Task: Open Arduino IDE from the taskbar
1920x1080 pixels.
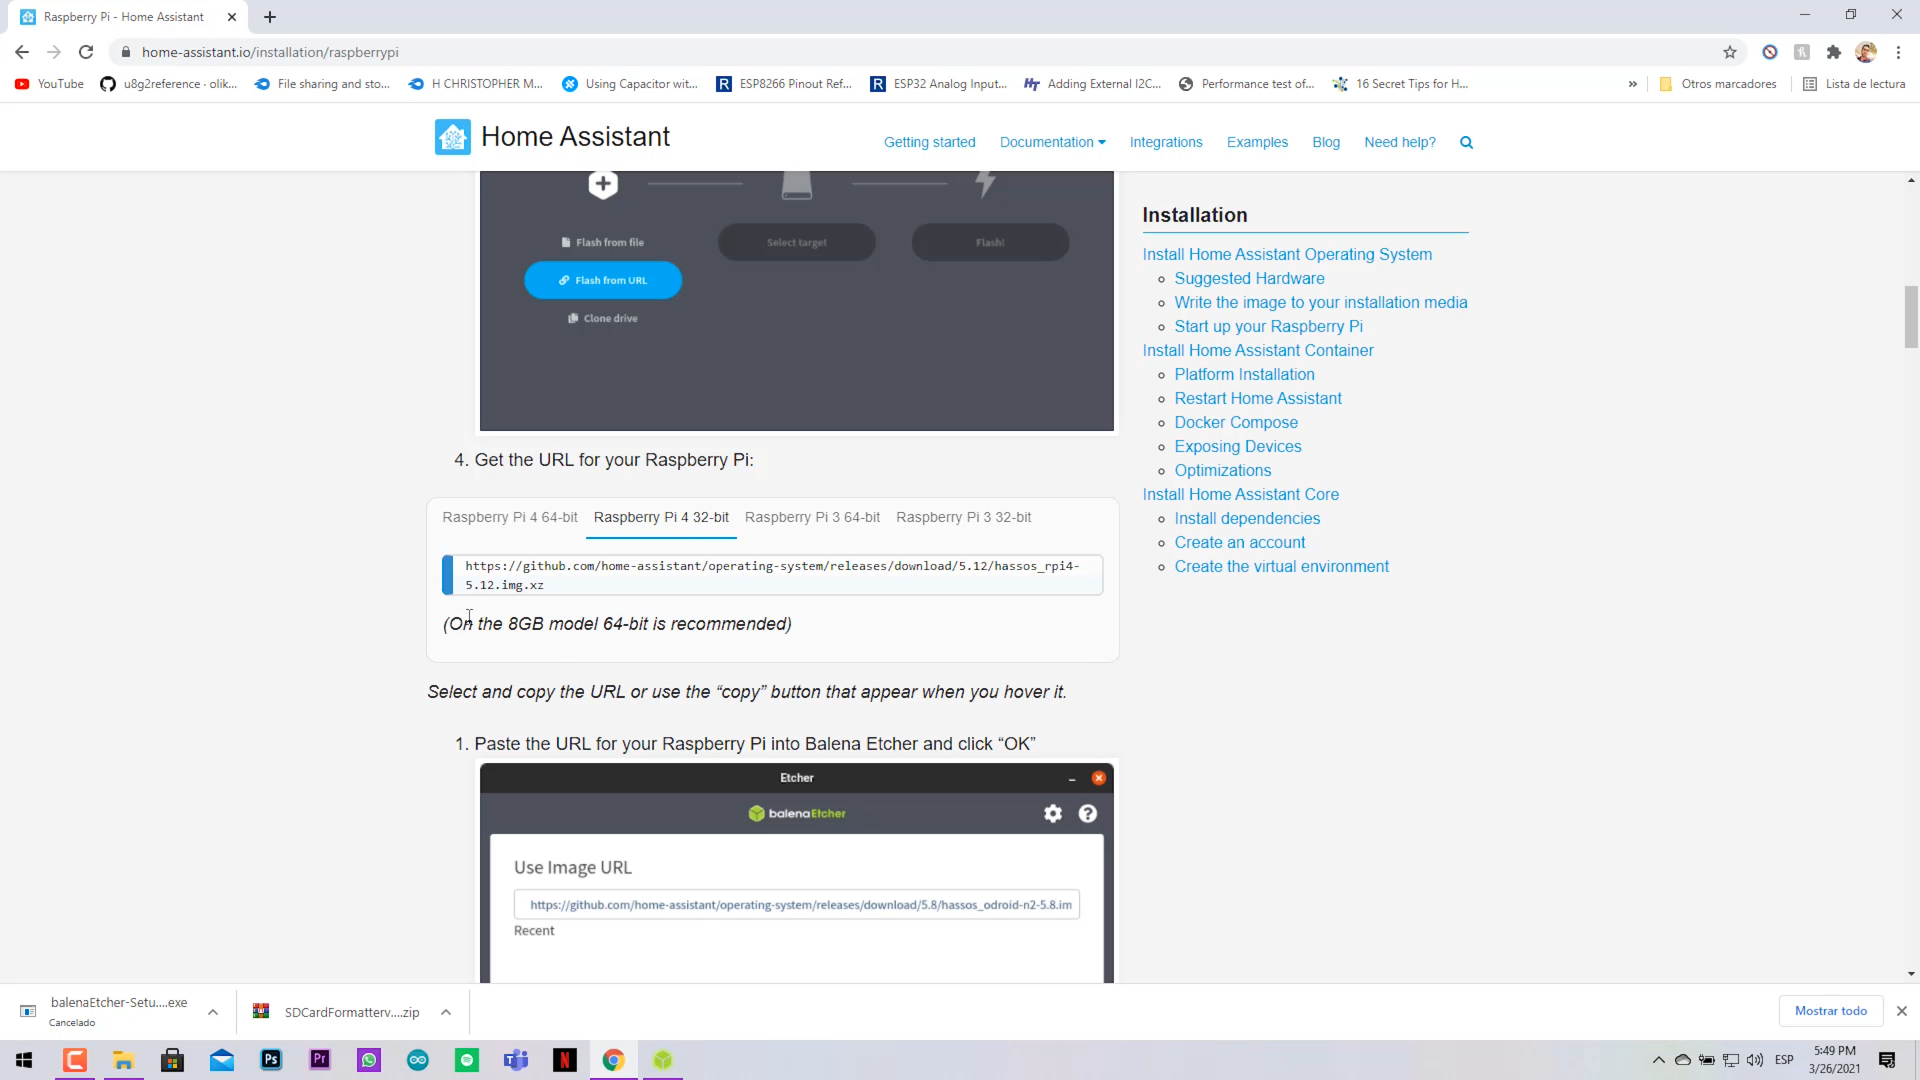Action: click(418, 1060)
